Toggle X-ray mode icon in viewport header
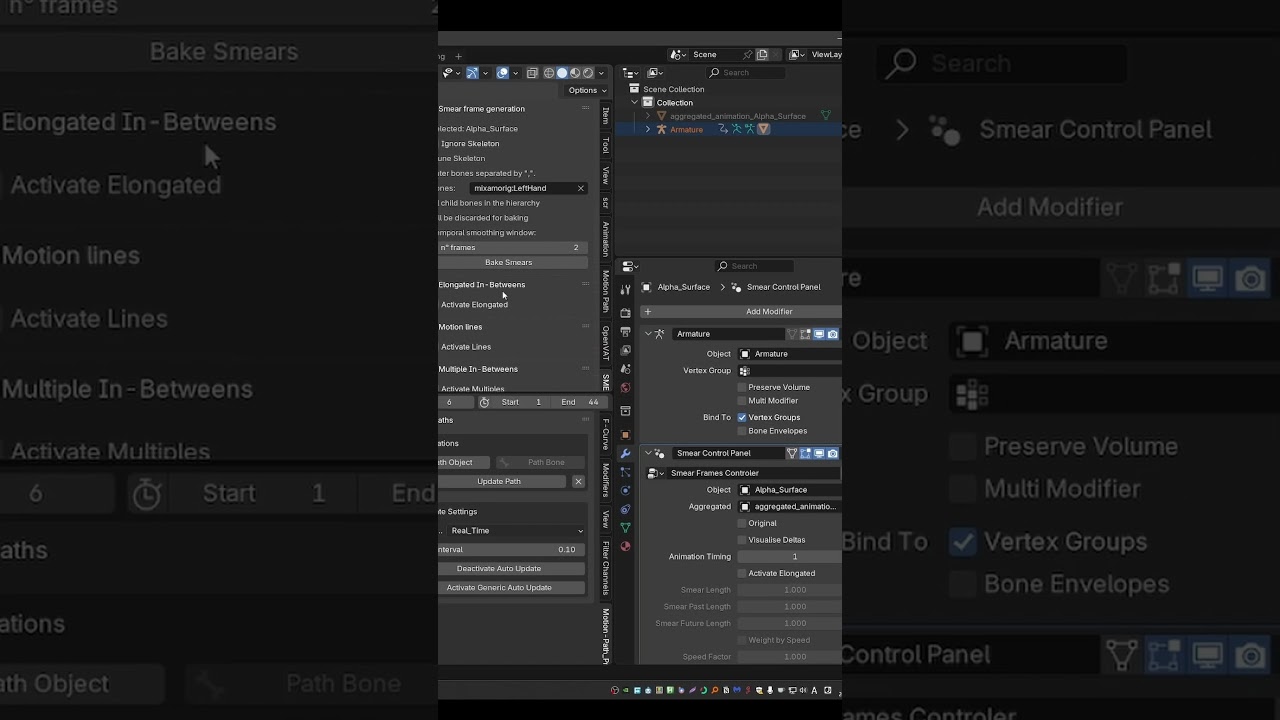Image resolution: width=1280 pixels, height=720 pixels. (532, 73)
